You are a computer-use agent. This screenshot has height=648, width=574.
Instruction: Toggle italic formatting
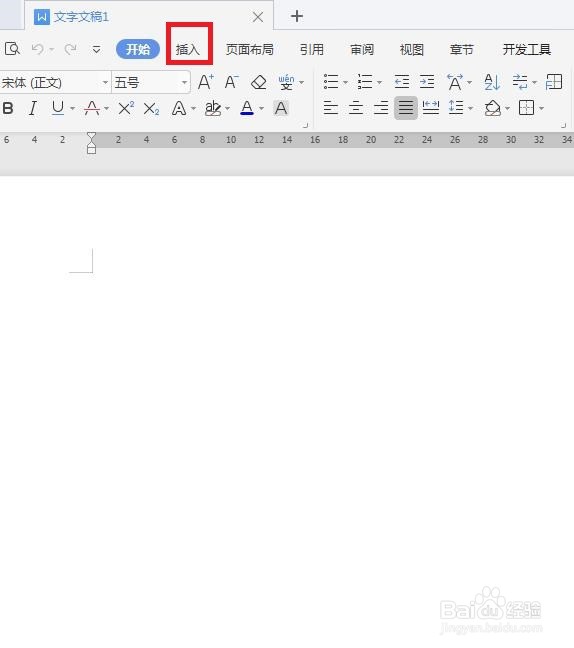pyautogui.click(x=33, y=108)
